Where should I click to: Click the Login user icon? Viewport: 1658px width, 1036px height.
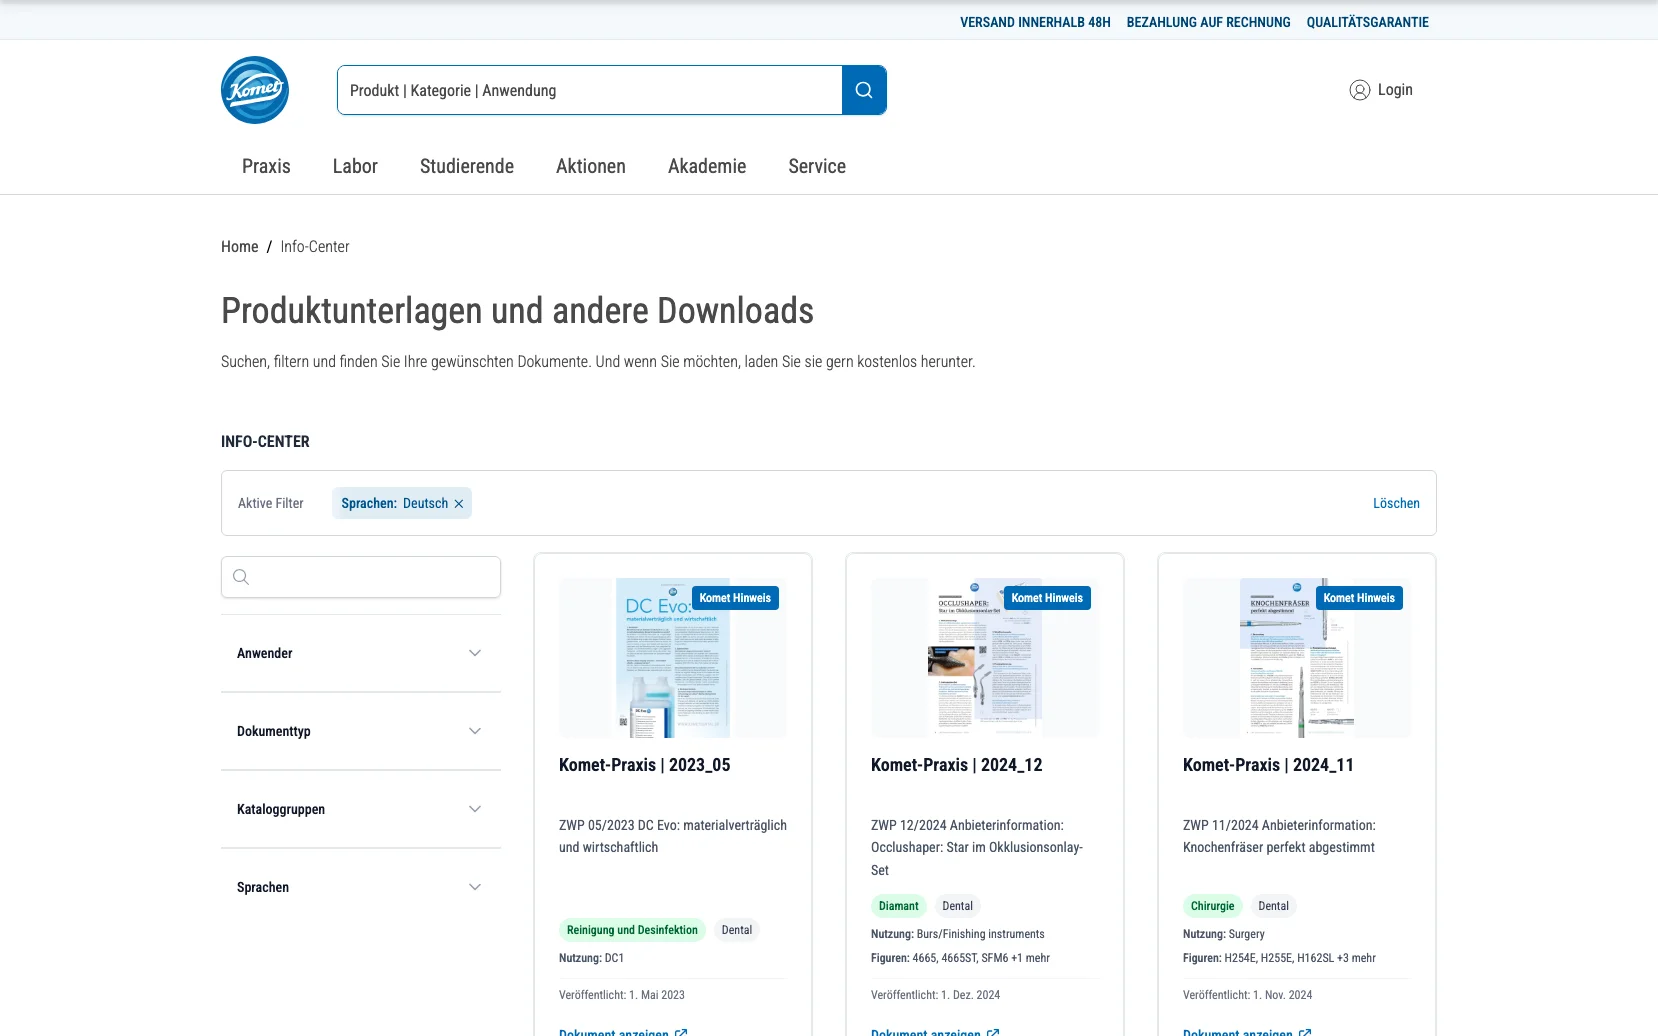pos(1359,90)
